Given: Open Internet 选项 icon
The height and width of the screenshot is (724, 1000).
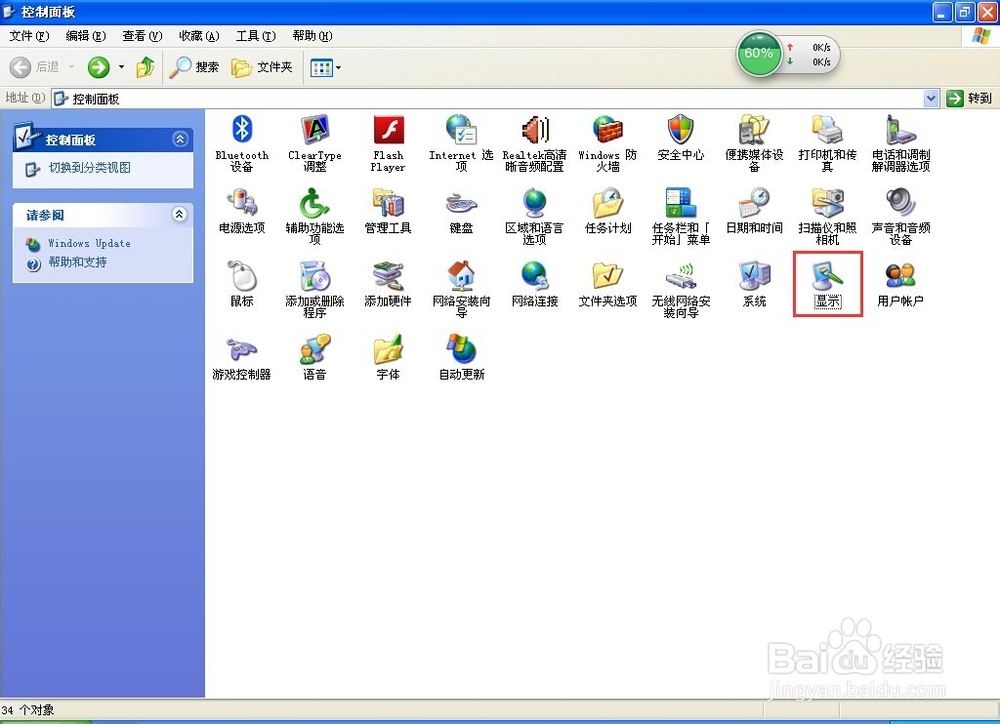Looking at the screenshot, I should [x=461, y=143].
